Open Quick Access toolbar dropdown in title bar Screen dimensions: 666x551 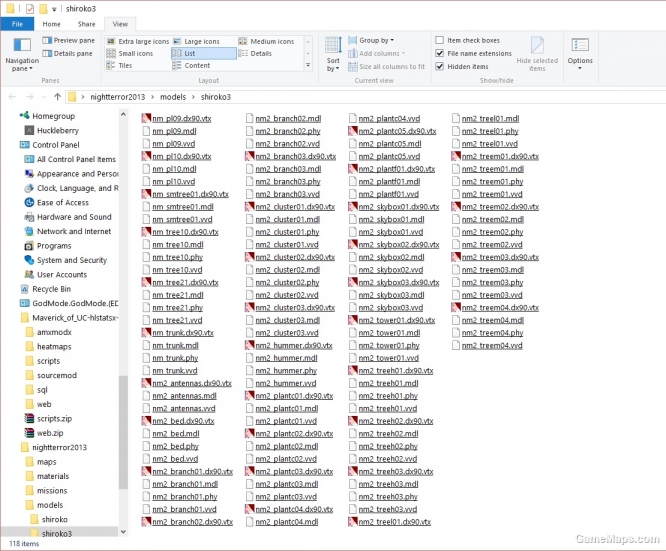click(x=54, y=9)
